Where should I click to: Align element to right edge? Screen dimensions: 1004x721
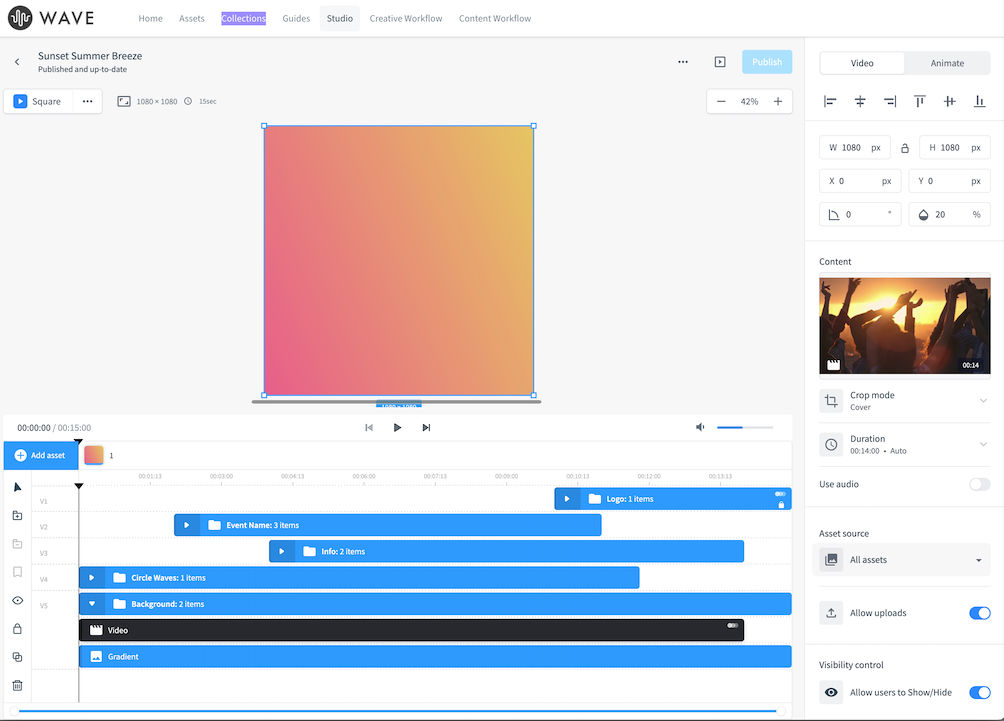tap(890, 101)
